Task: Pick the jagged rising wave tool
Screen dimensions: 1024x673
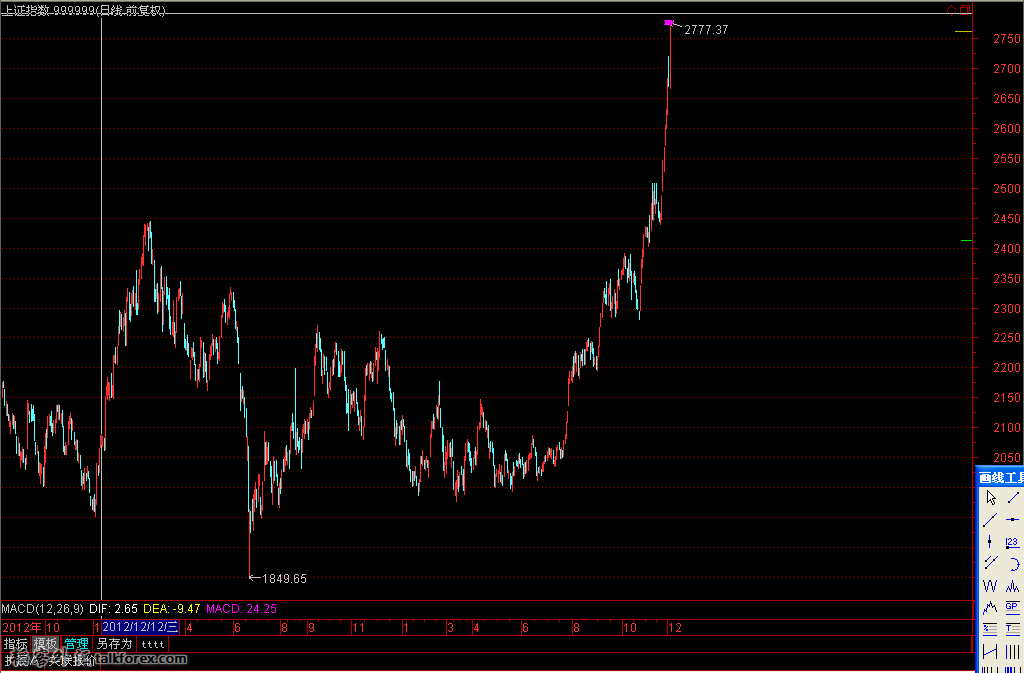Action: pos(991,608)
